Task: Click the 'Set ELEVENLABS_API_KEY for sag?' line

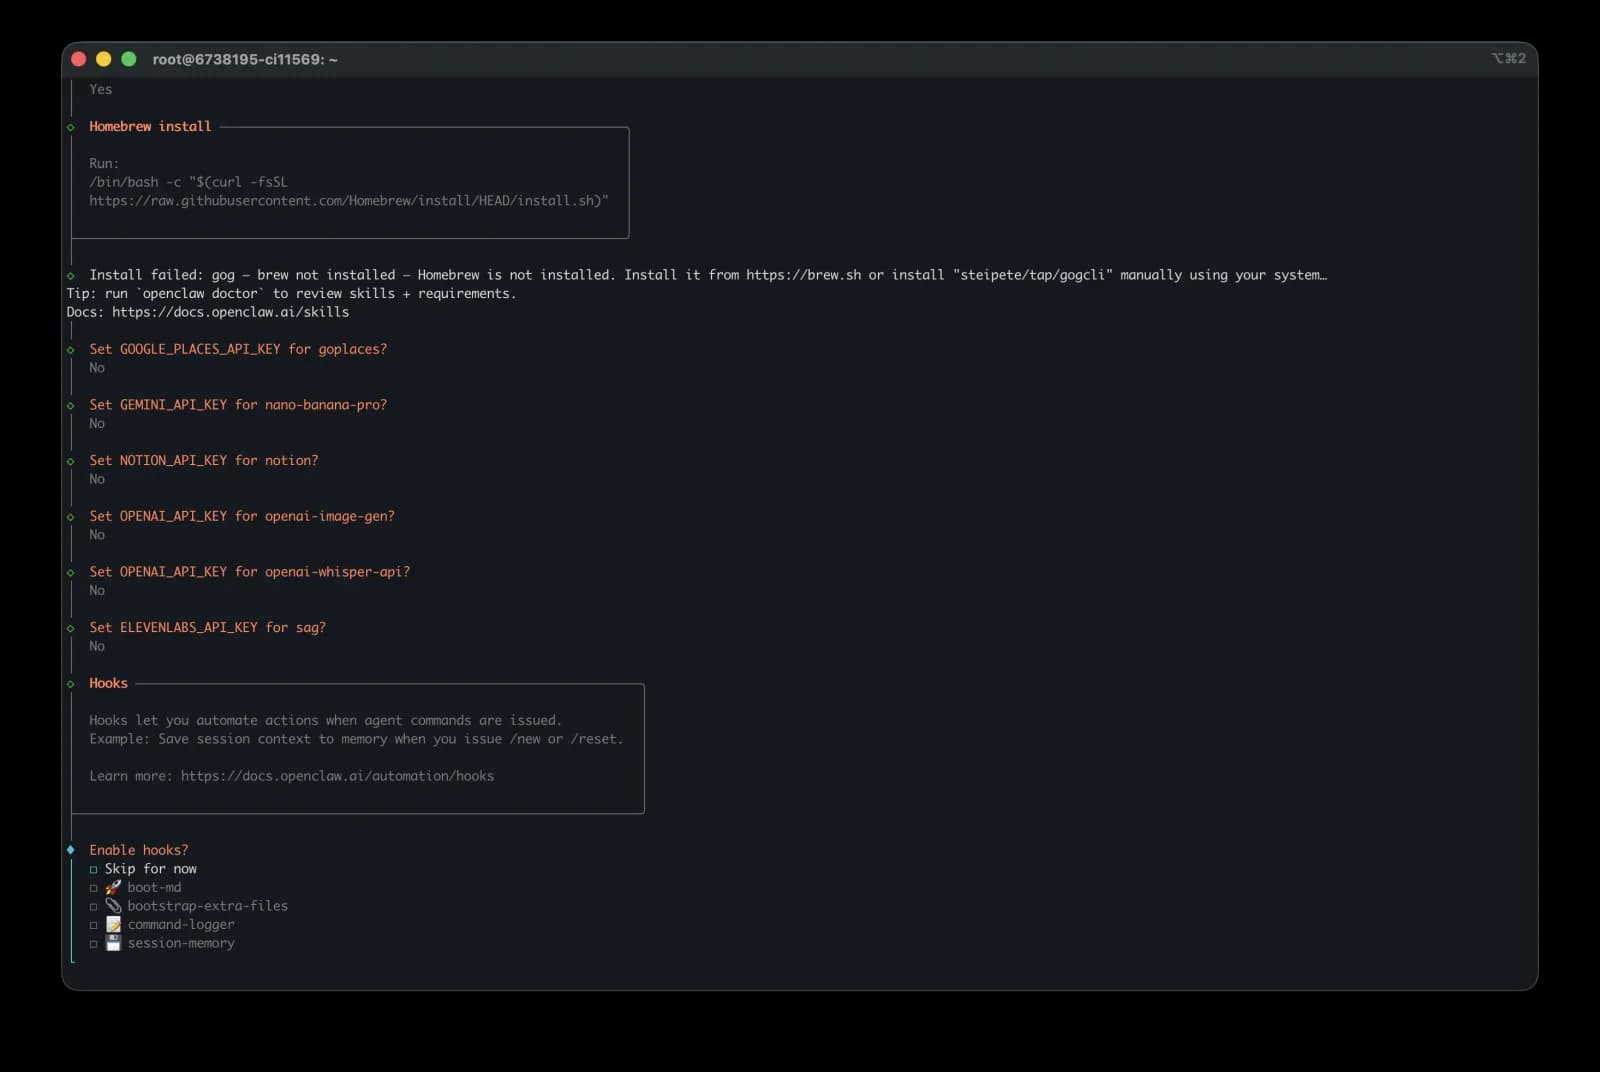Action: [x=207, y=628]
